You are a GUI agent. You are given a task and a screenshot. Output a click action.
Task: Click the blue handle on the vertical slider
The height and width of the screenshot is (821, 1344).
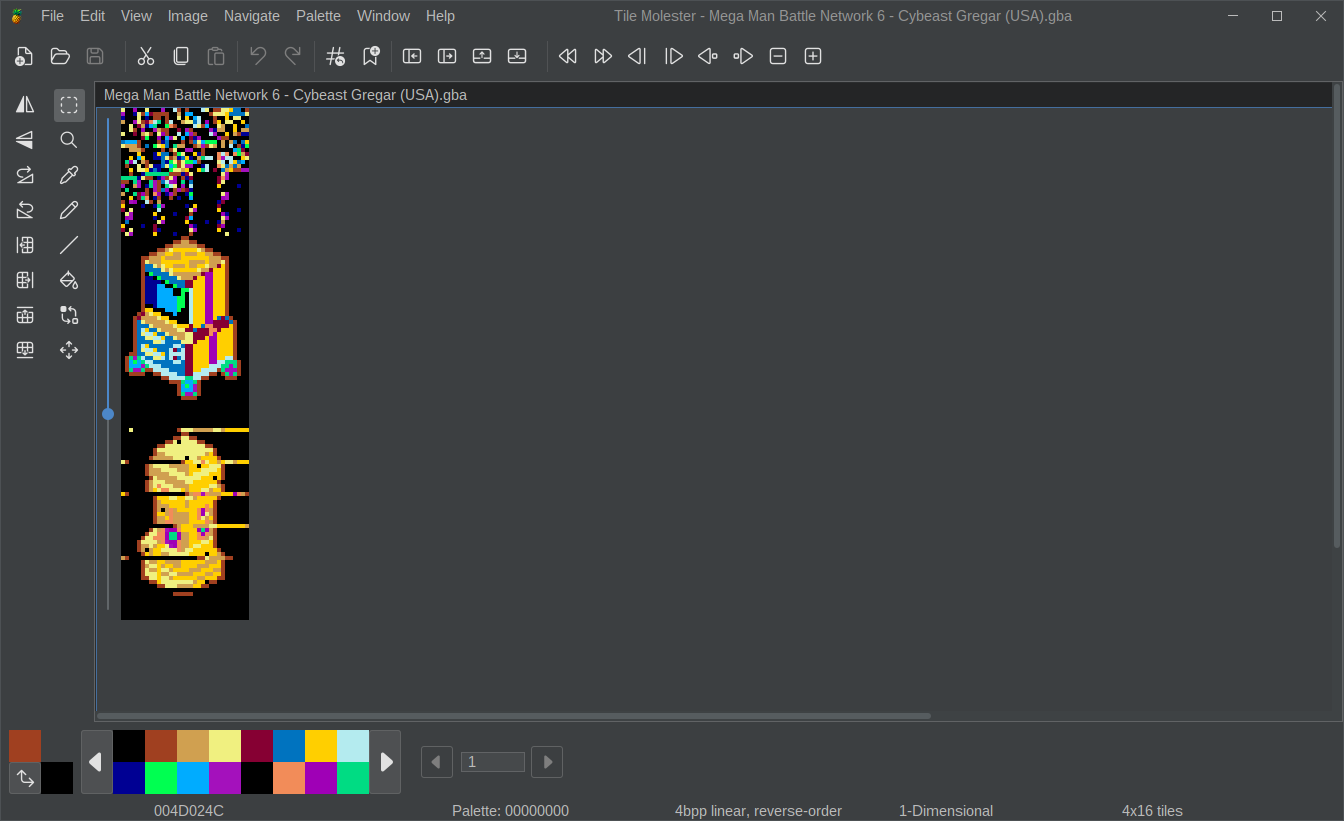click(x=108, y=414)
